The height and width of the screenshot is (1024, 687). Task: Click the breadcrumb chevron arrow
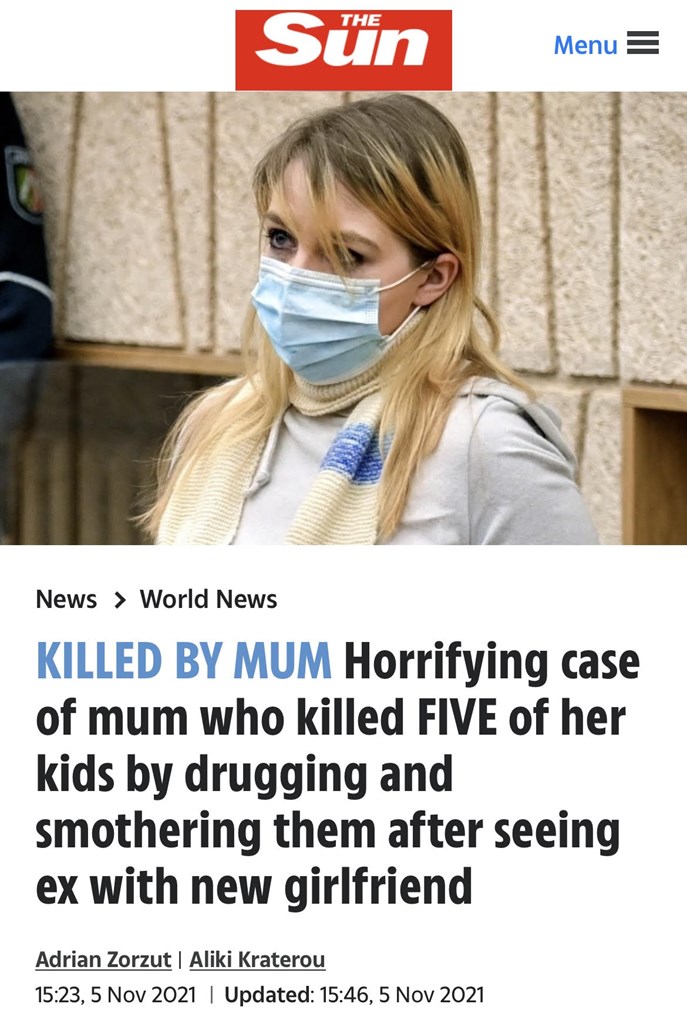(x=119, y=599)
